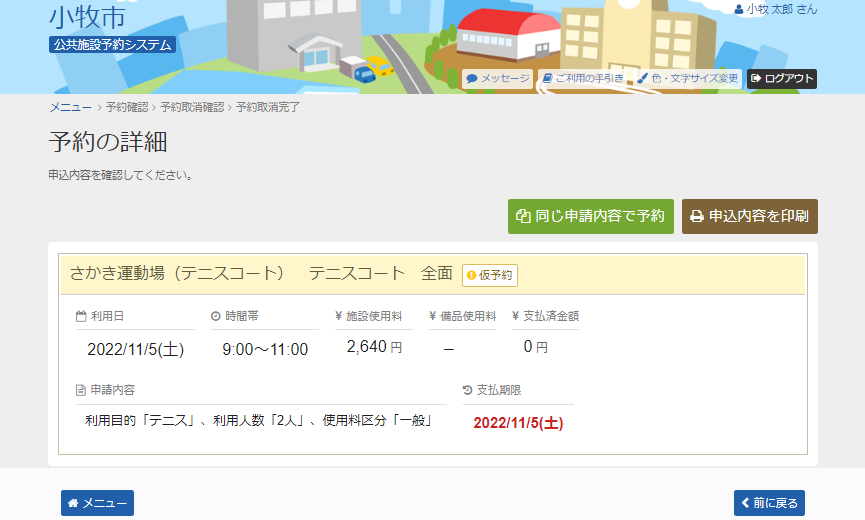Print with the 申込内容を印刷 button

[749, 216]
